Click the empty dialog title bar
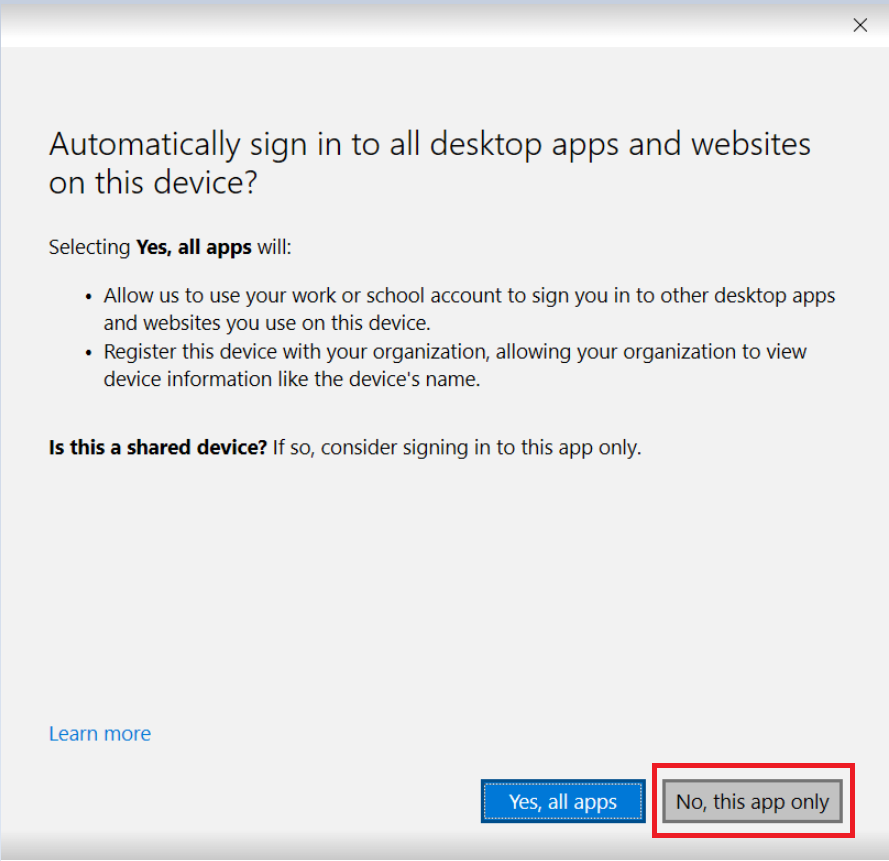Viewport: 889px width, 861px height. click(x=400, y=26)
